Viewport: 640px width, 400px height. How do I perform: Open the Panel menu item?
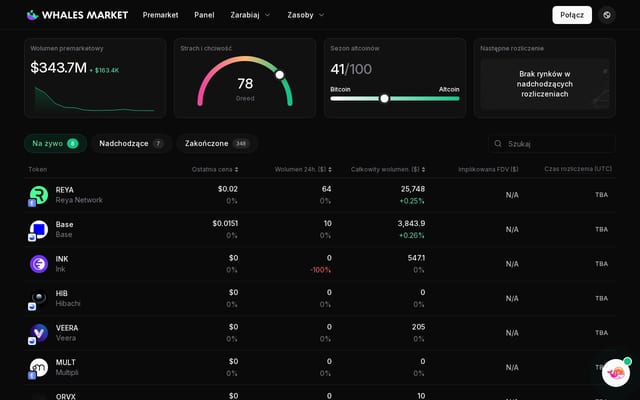(204, 15)
